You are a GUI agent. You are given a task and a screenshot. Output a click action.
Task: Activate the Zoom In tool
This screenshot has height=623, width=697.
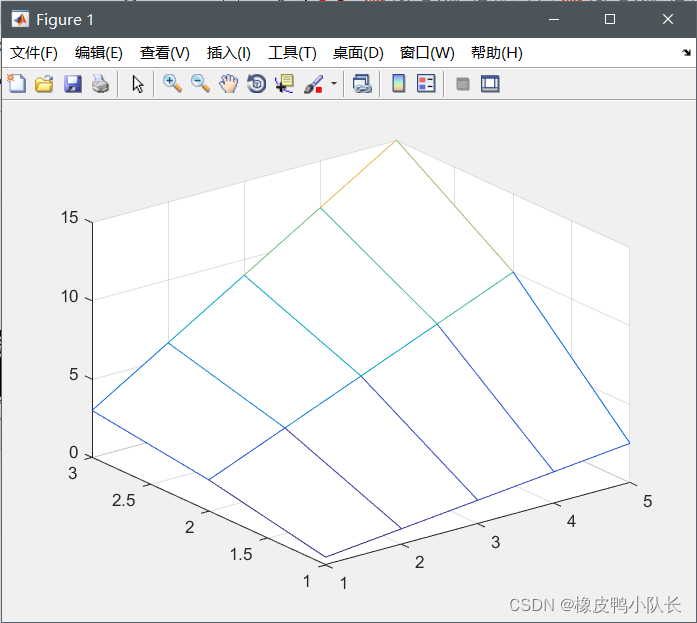tap(172, 84)
